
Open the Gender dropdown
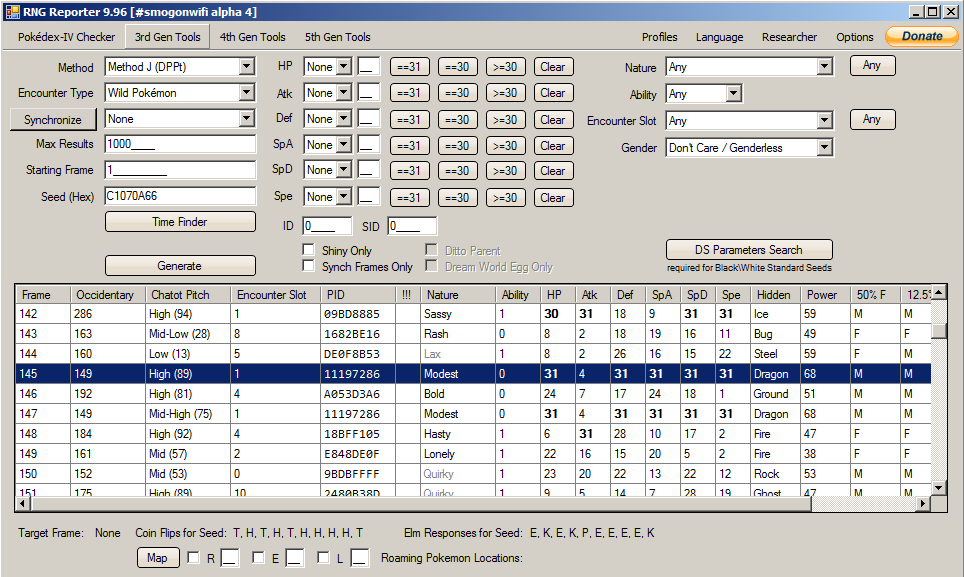(824, 148)
